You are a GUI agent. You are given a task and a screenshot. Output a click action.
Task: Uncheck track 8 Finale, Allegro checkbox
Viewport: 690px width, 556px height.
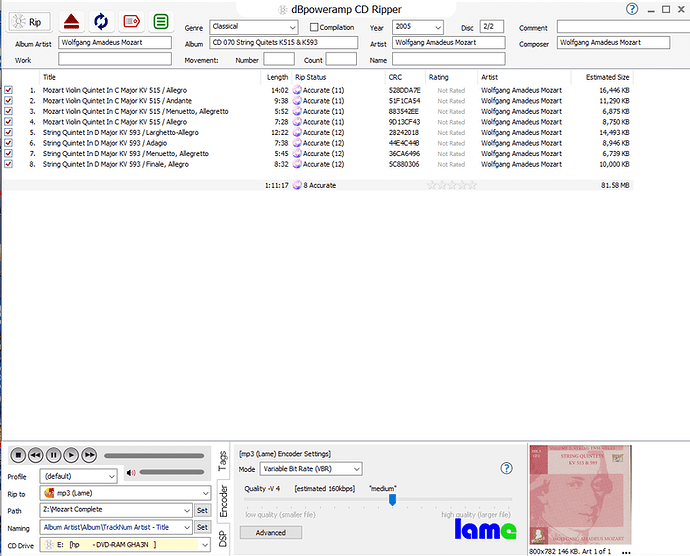pos(8,164)
